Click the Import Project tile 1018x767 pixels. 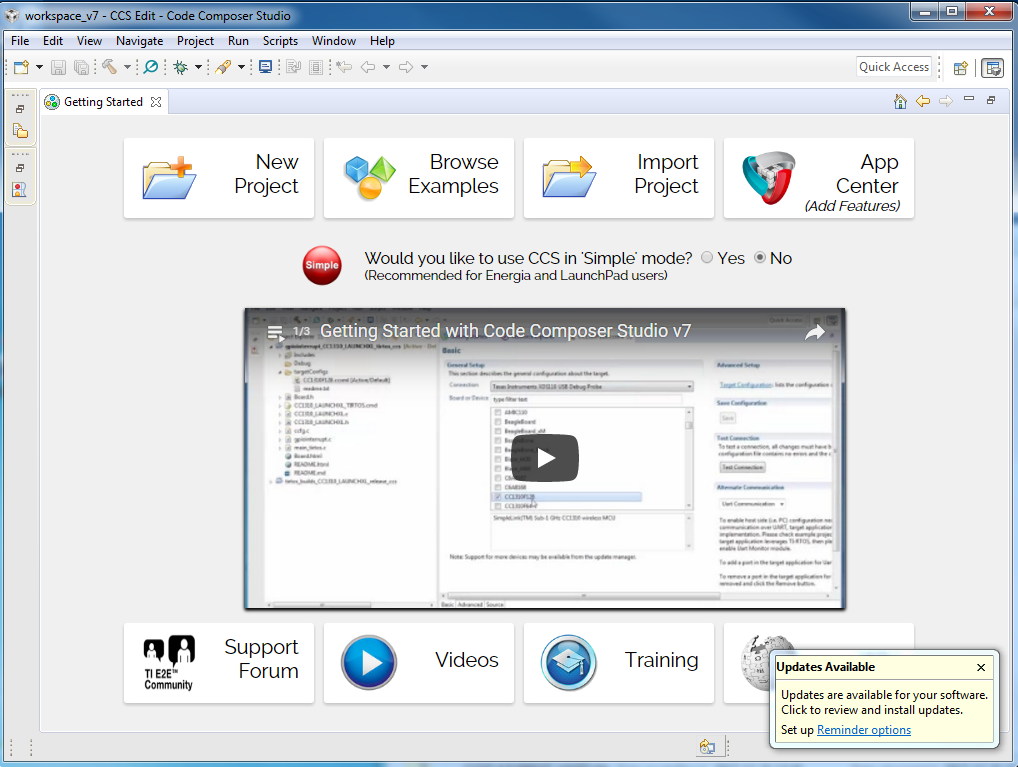pyautogui.click(x=619, y=177)
